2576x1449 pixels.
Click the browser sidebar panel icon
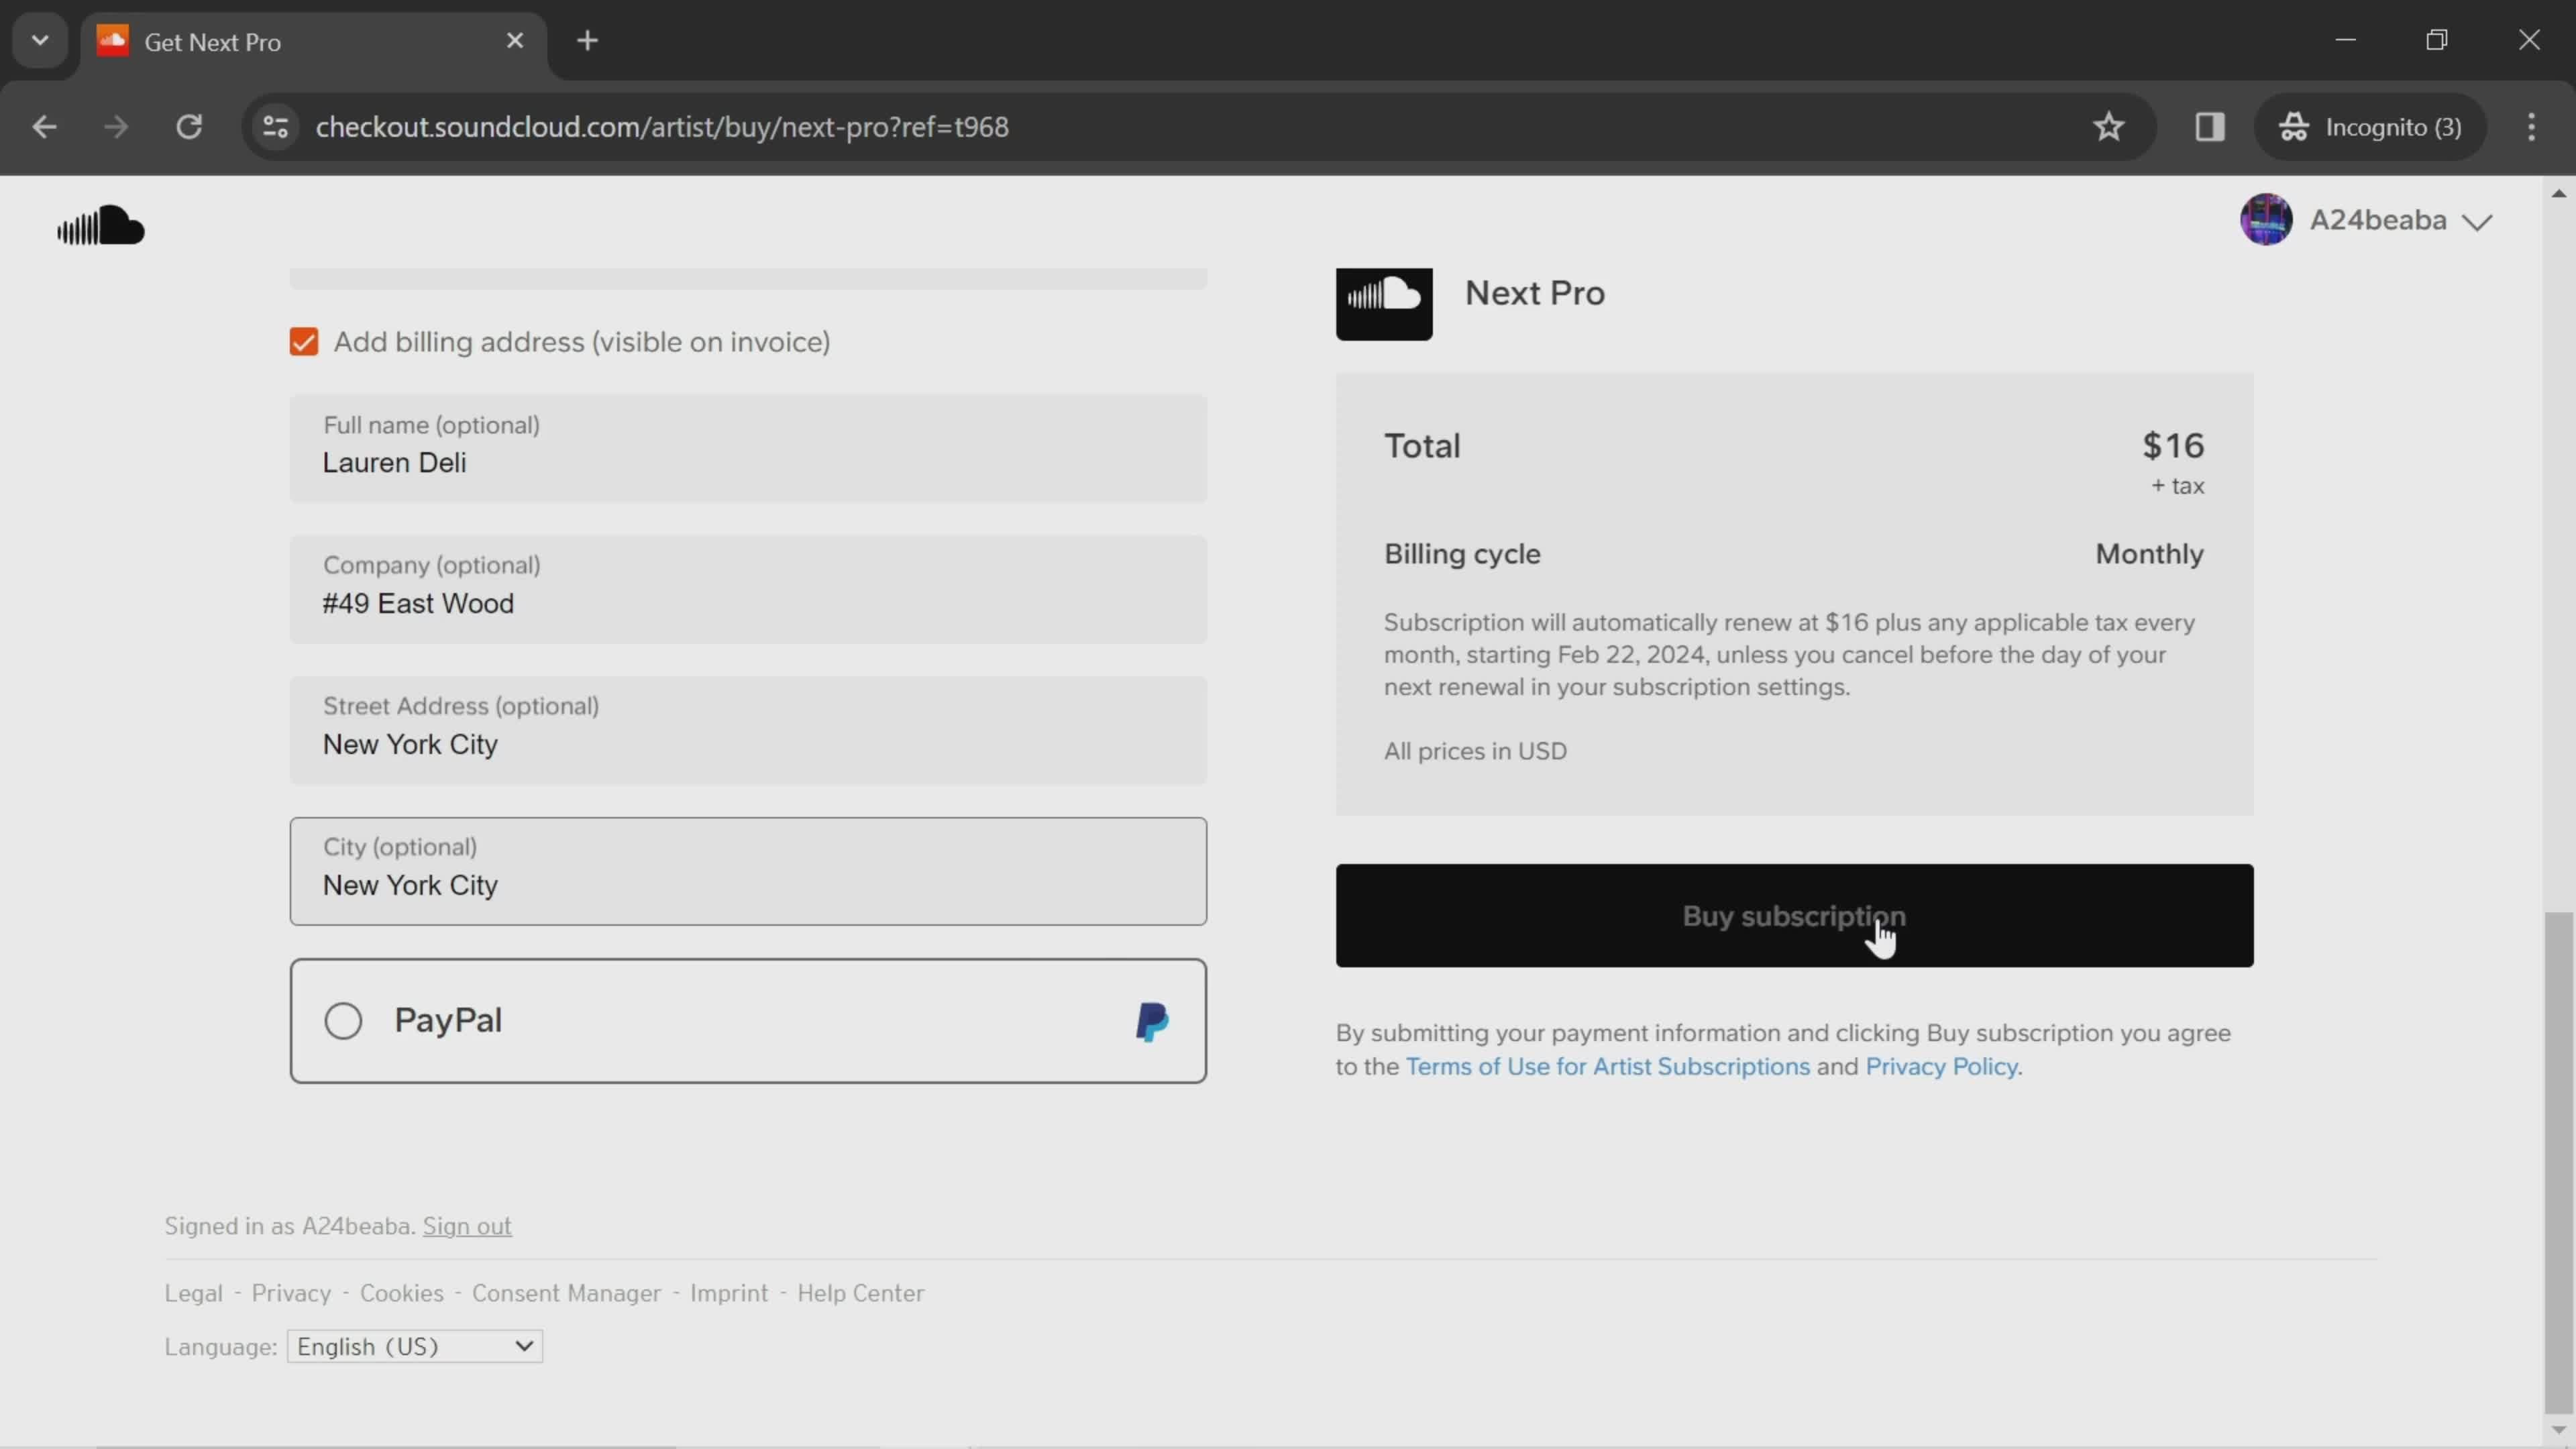pyautogui.click(x=2210, y=125)
